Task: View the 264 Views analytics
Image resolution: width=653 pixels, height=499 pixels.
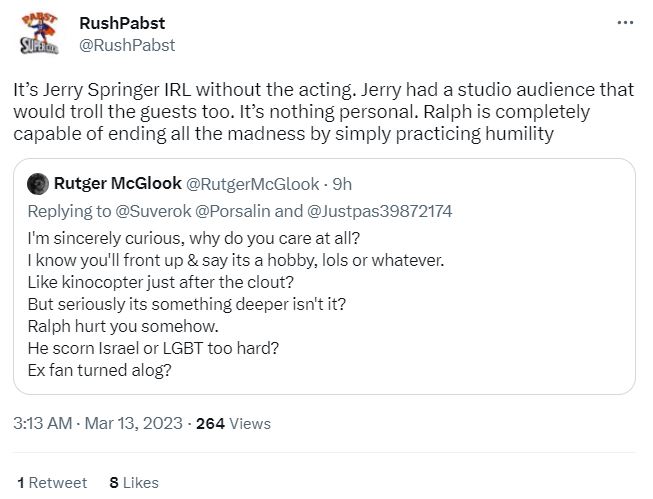Action: pyautogui.click(x=233, y=424)
